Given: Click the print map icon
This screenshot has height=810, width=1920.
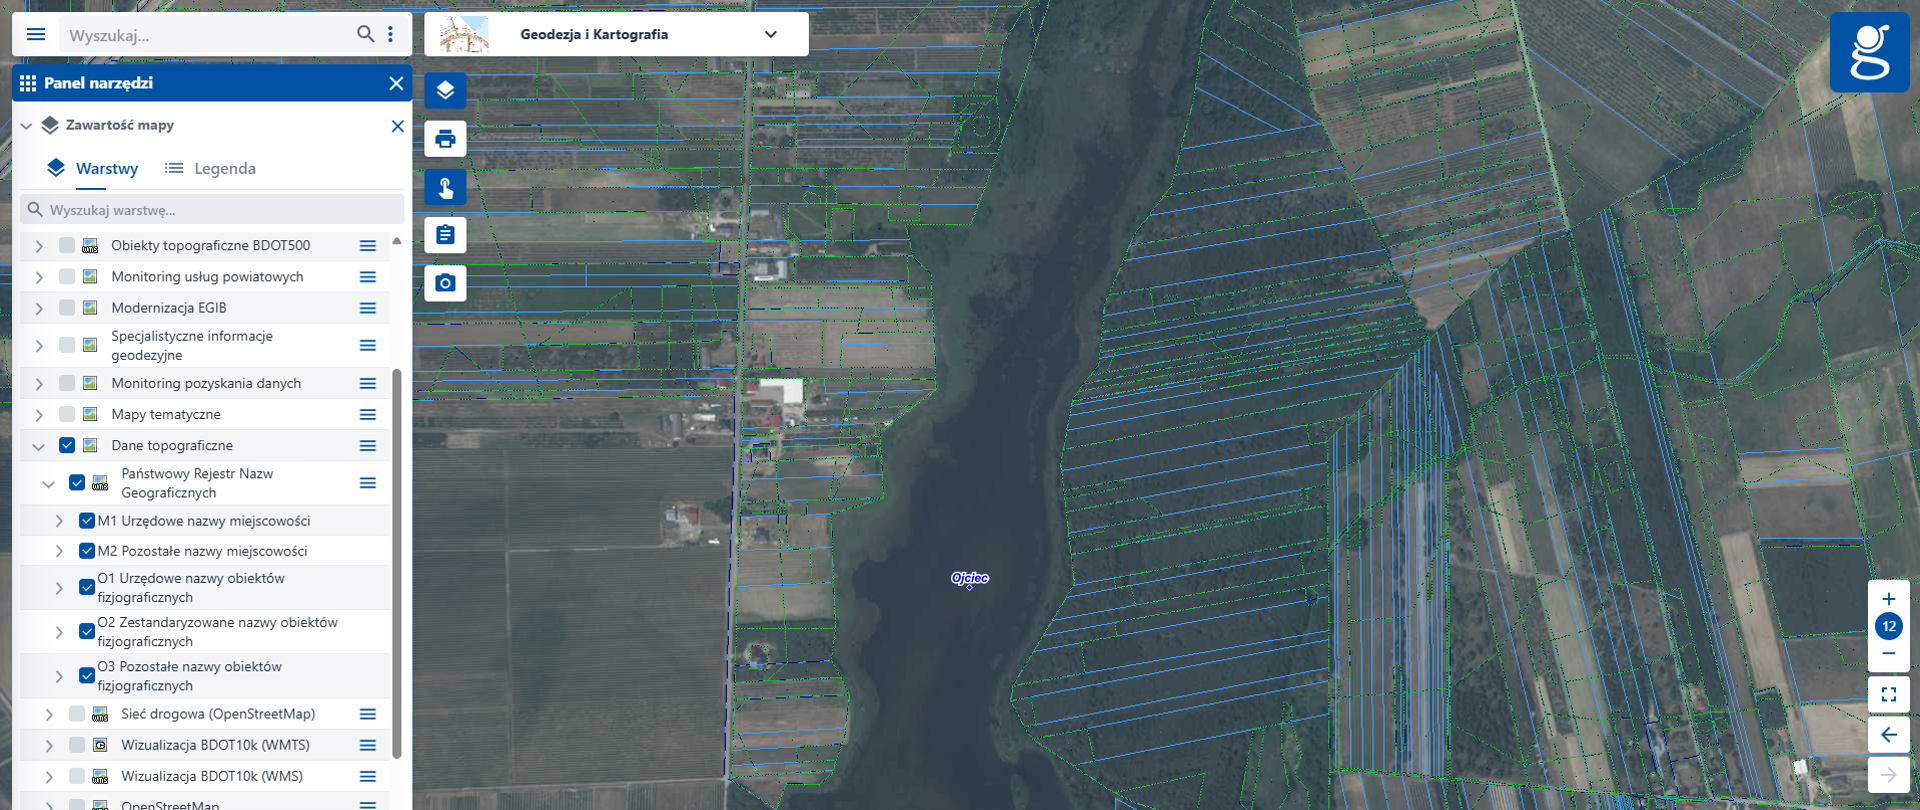Looking at the screenshot, I should tap(445, 139).
